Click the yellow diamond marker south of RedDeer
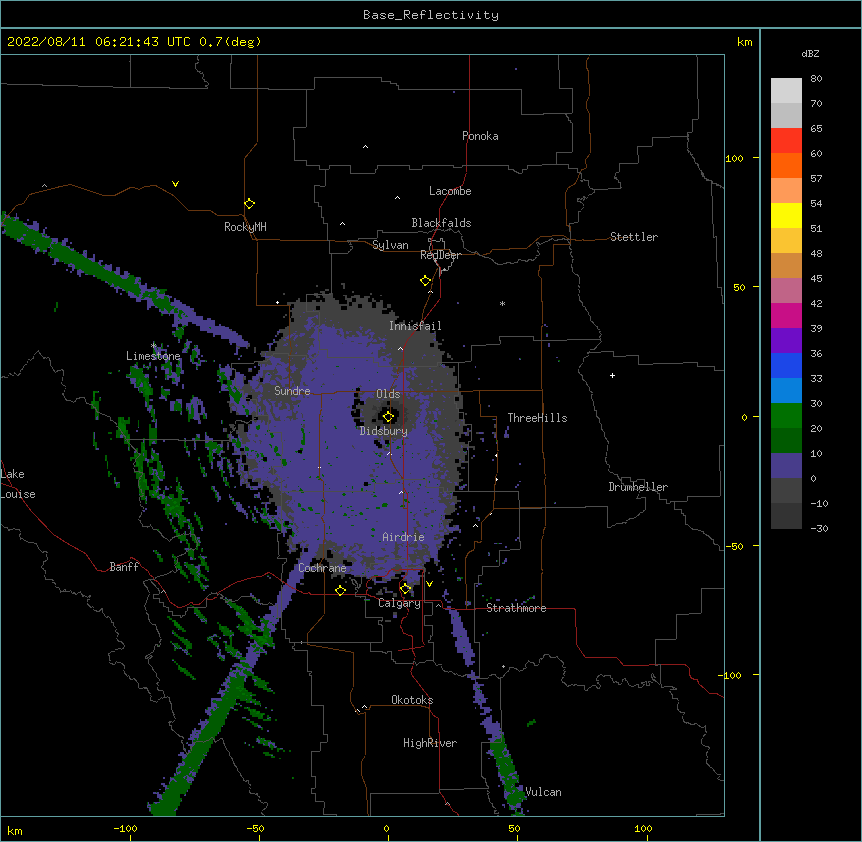 tap(426, 281)
